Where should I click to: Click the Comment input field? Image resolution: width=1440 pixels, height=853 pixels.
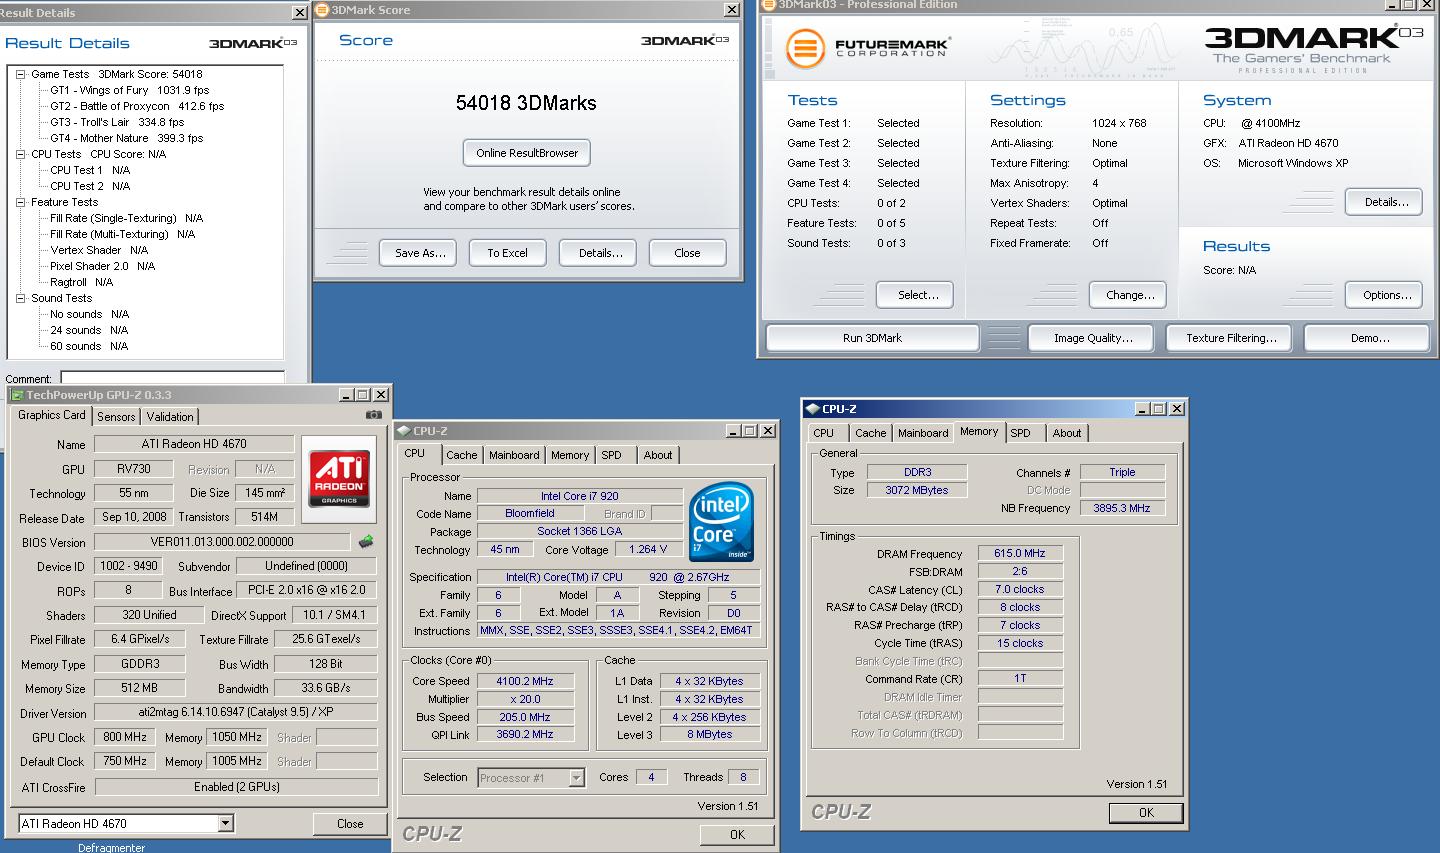tap(172, 377)
